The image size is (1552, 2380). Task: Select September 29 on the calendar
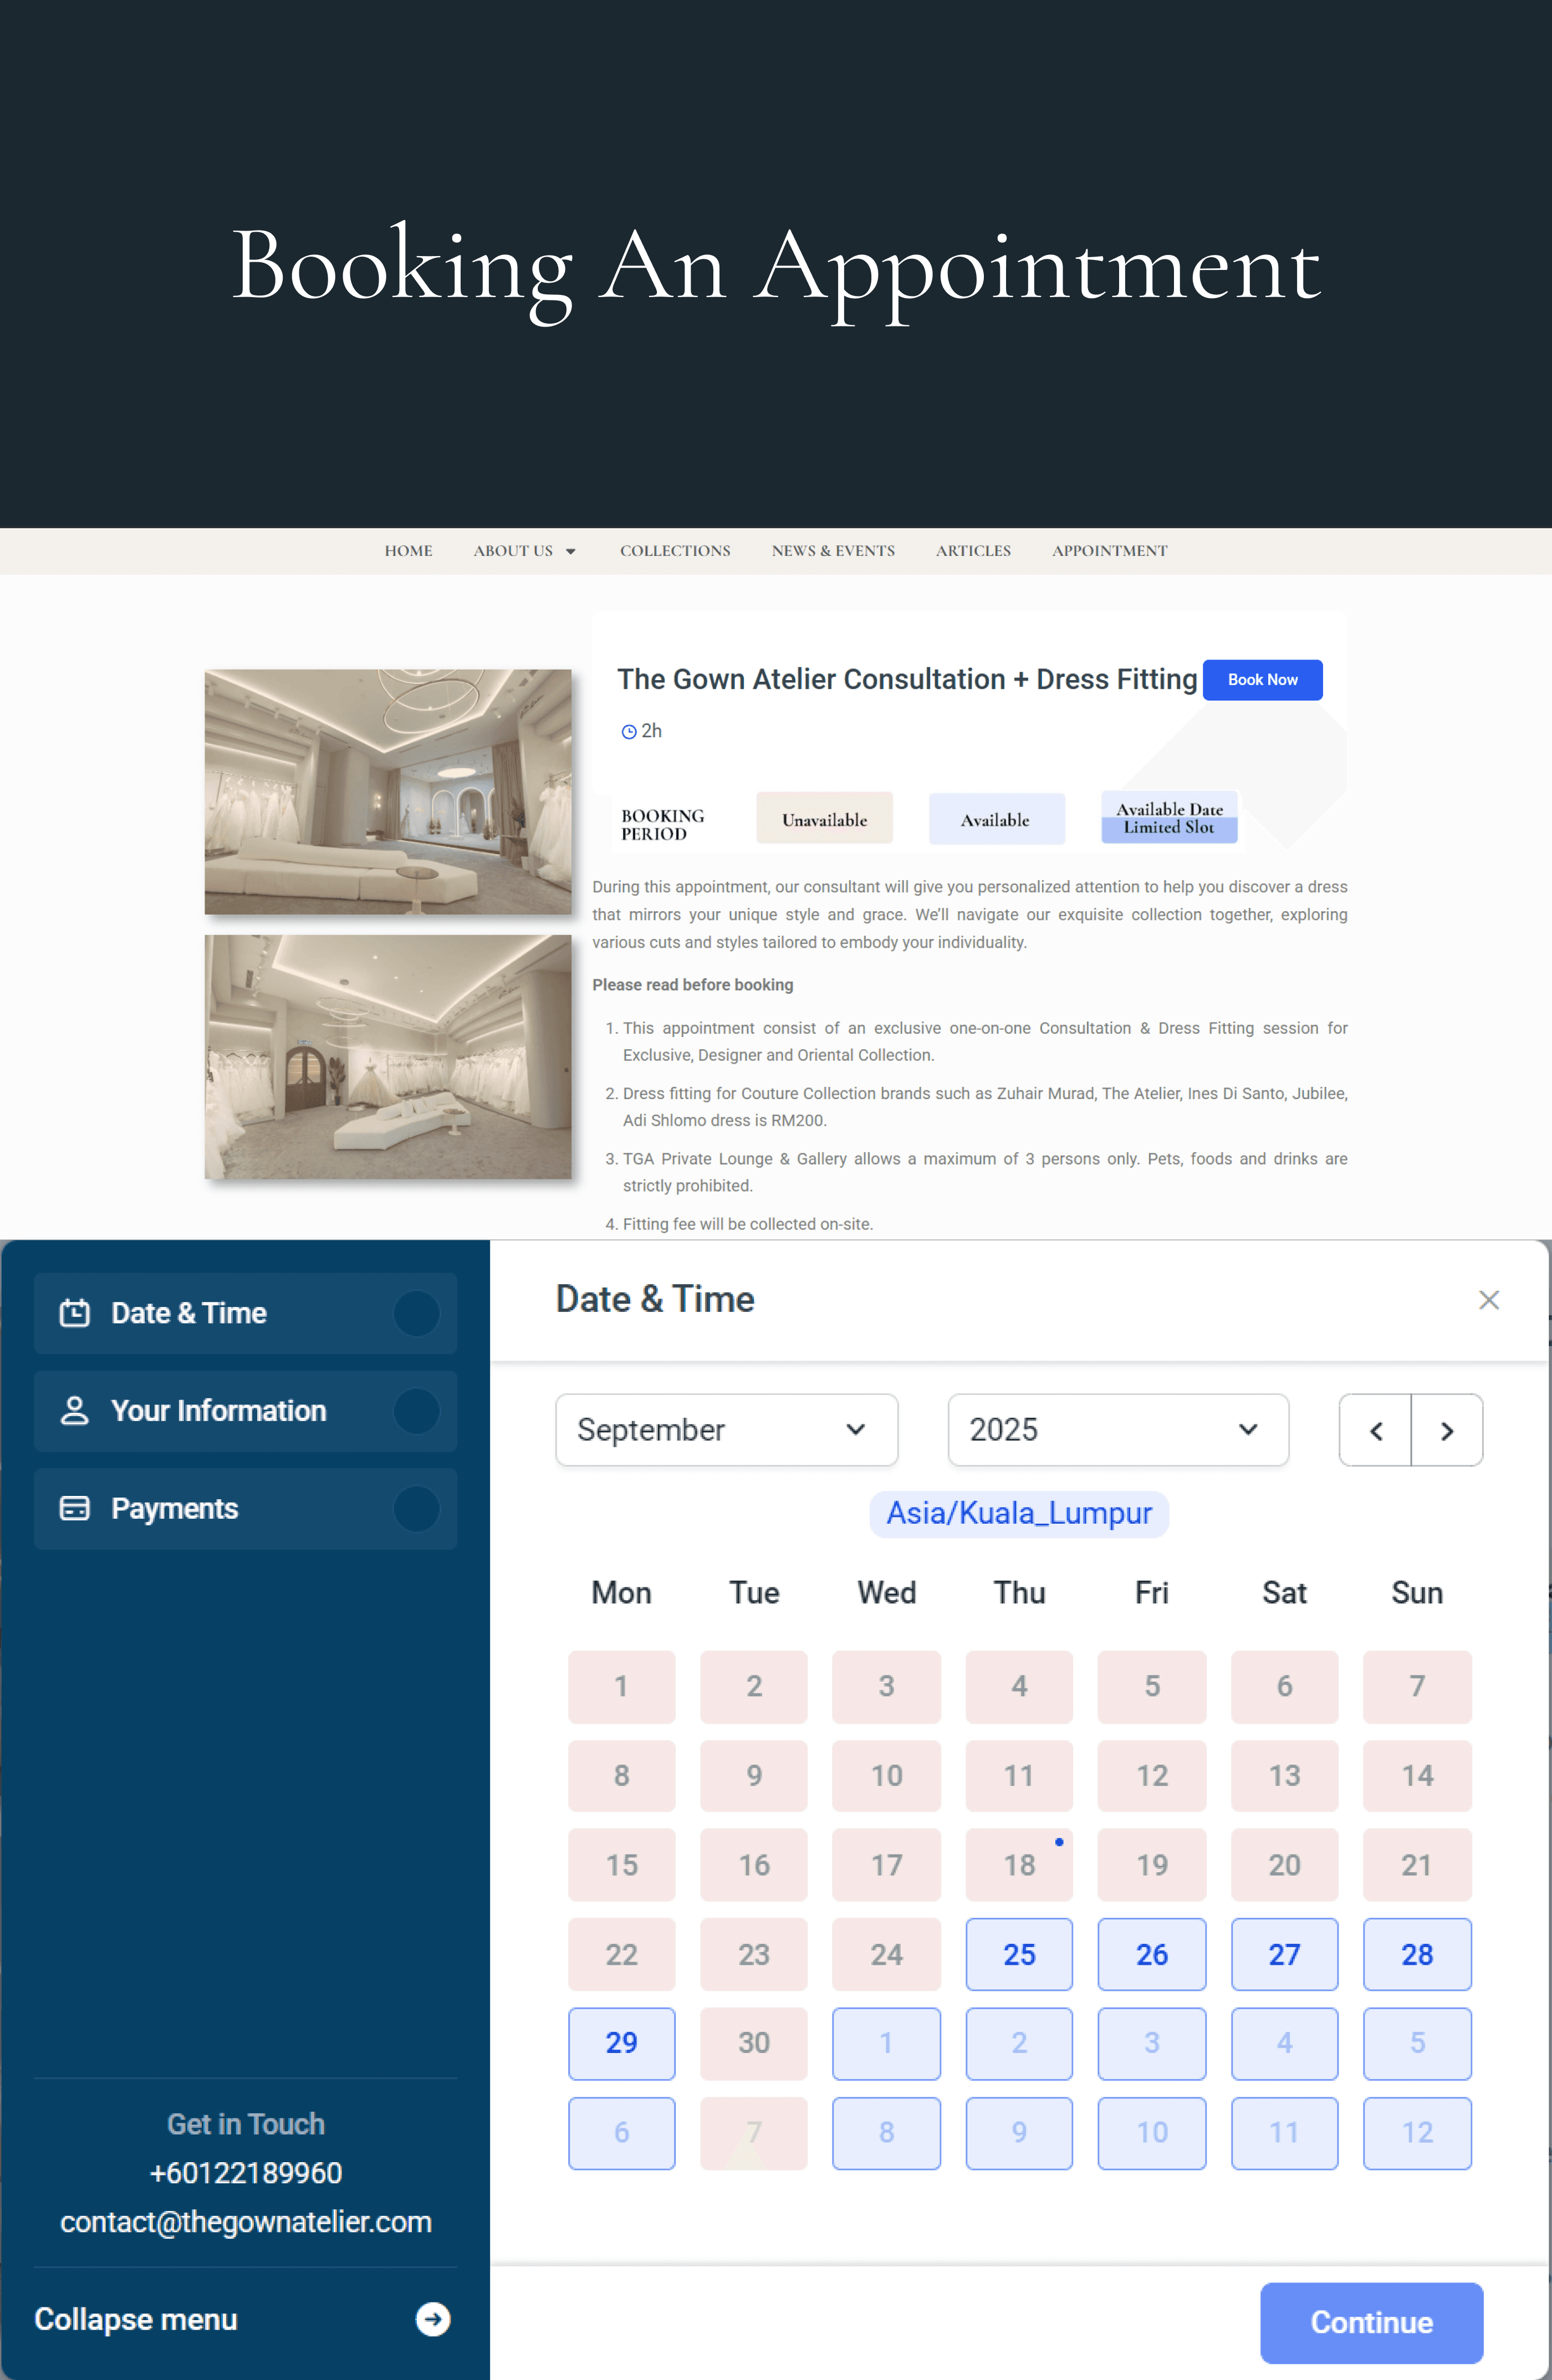point(621,2043)
